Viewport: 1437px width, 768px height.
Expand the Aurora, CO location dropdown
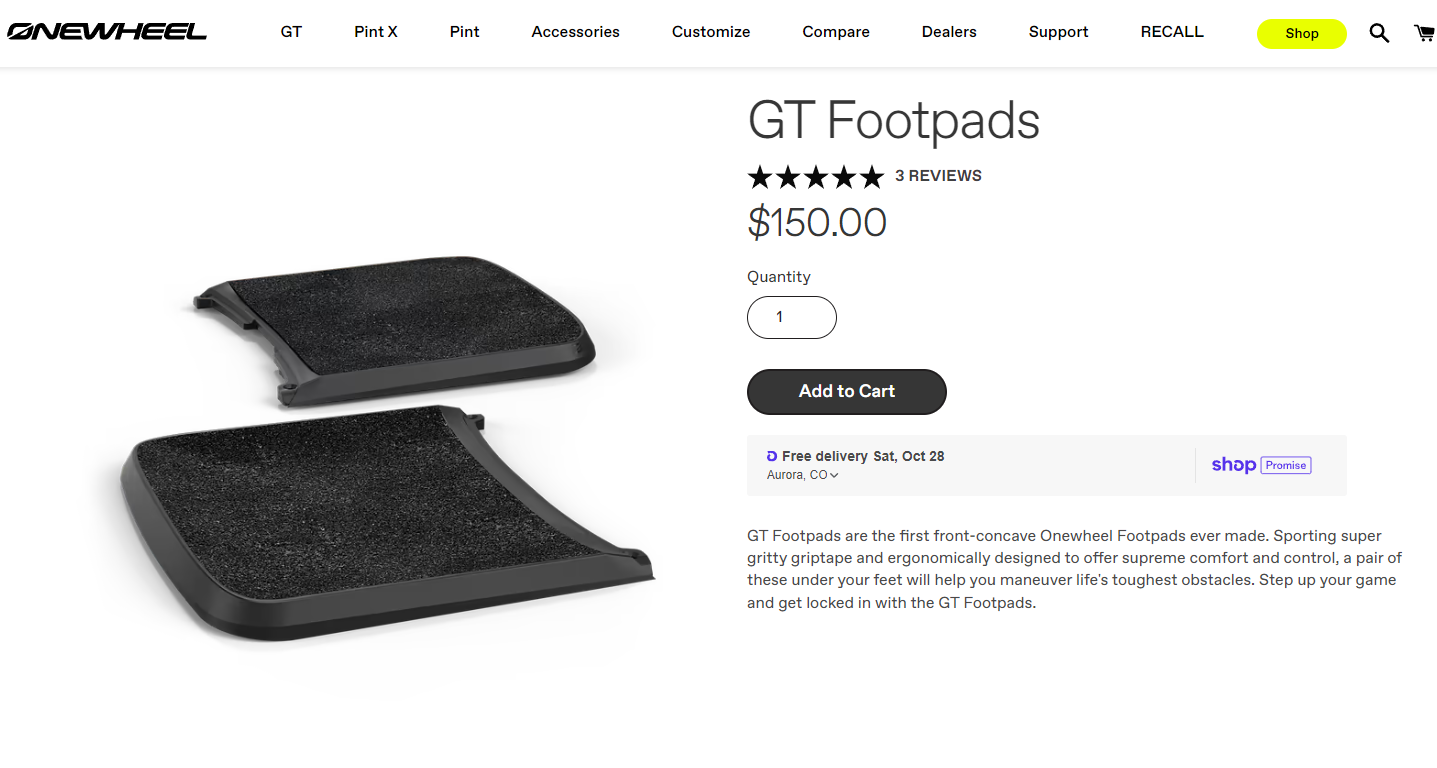coord(803,475)
